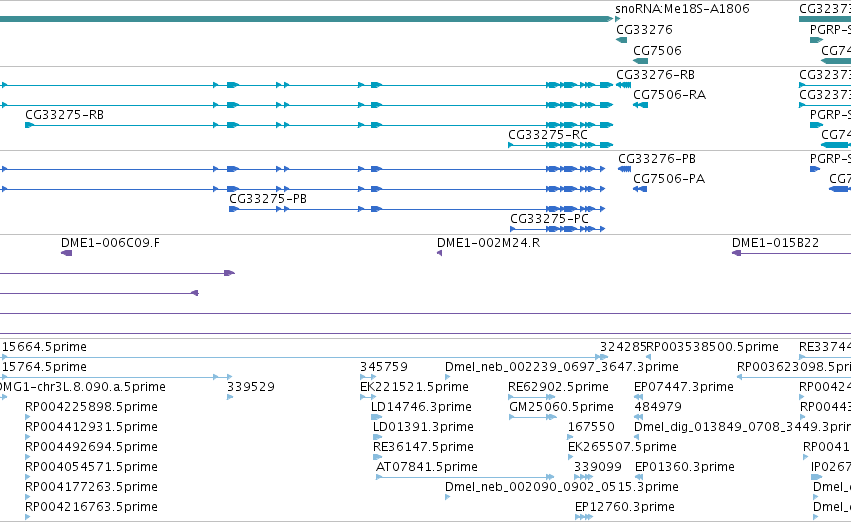Open the 324285 EST entry
The image size is (851, 522).
[x=623, y=347]
